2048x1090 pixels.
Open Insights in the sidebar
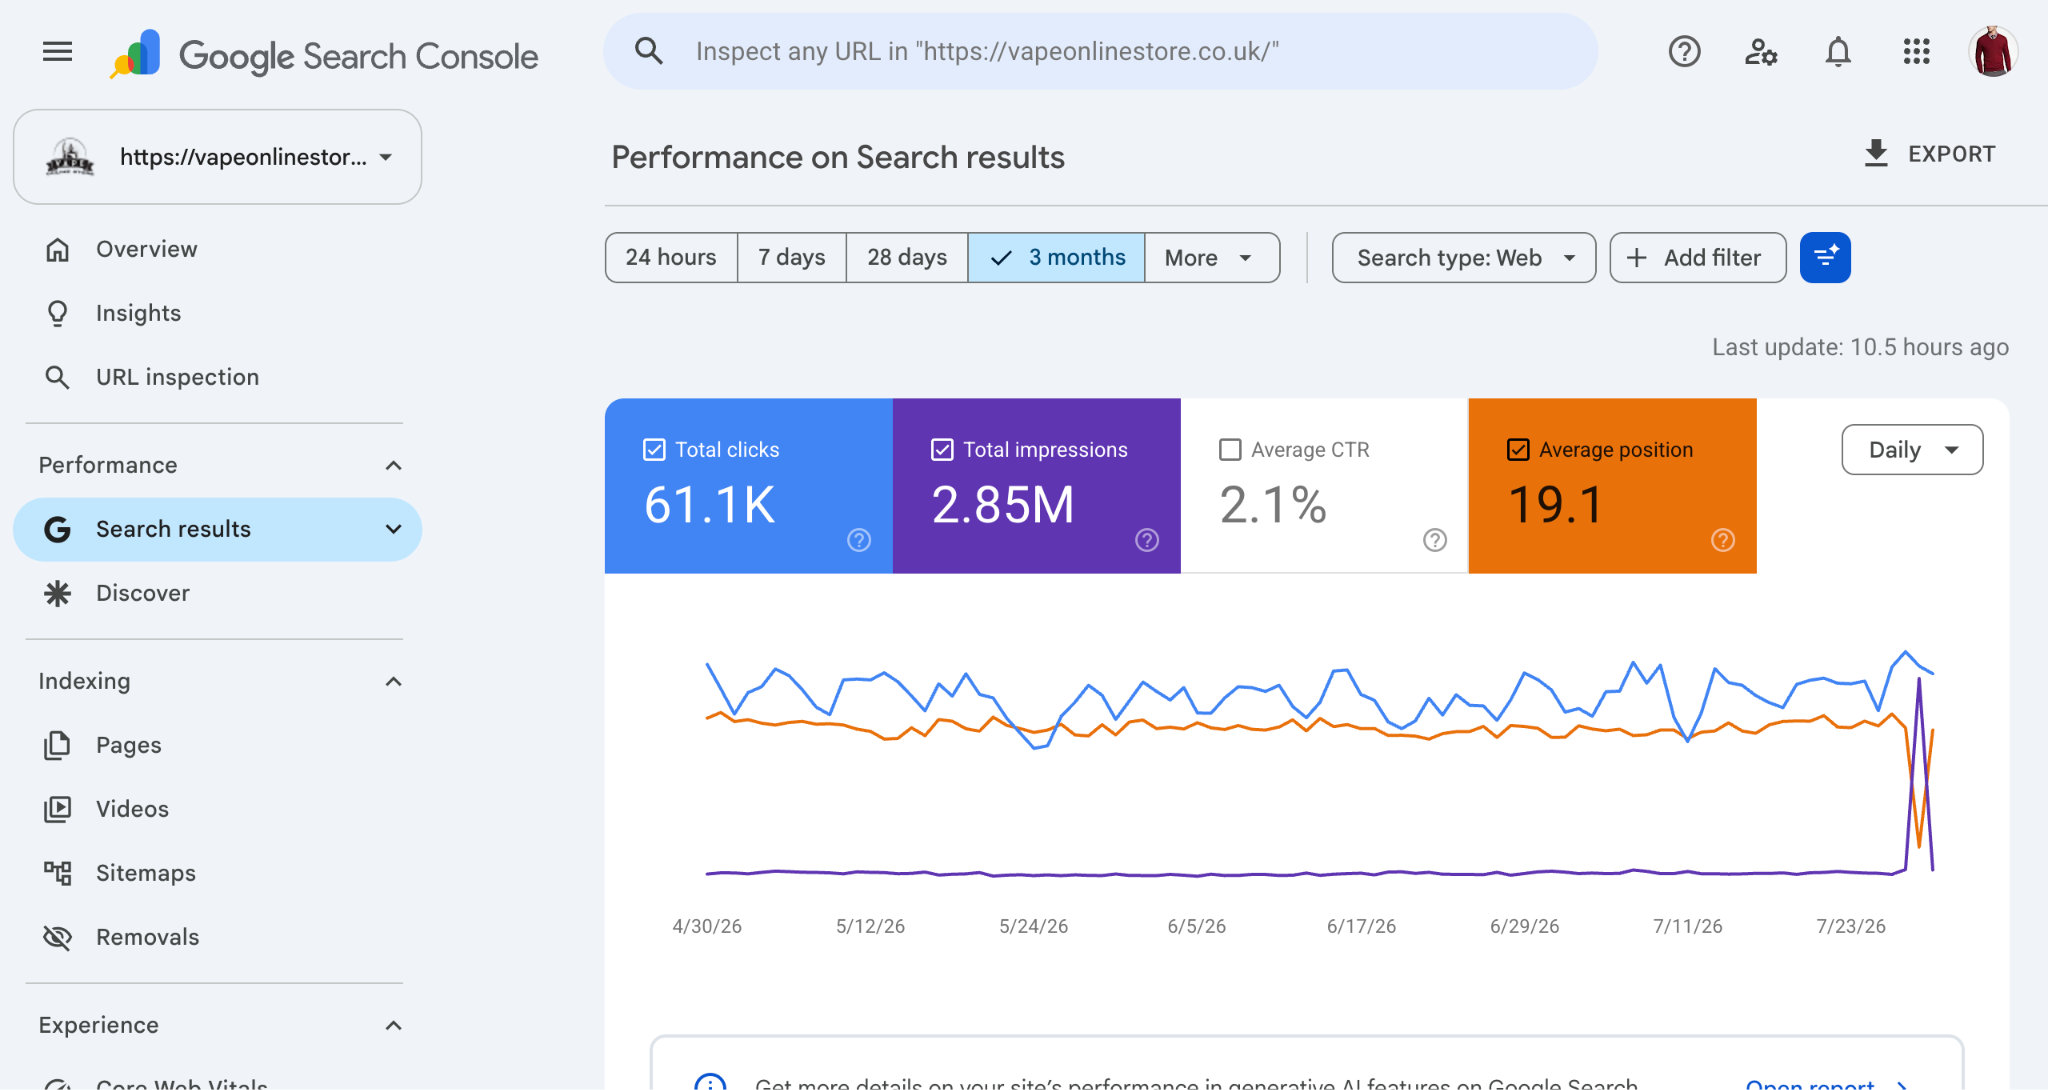point(217,313)
